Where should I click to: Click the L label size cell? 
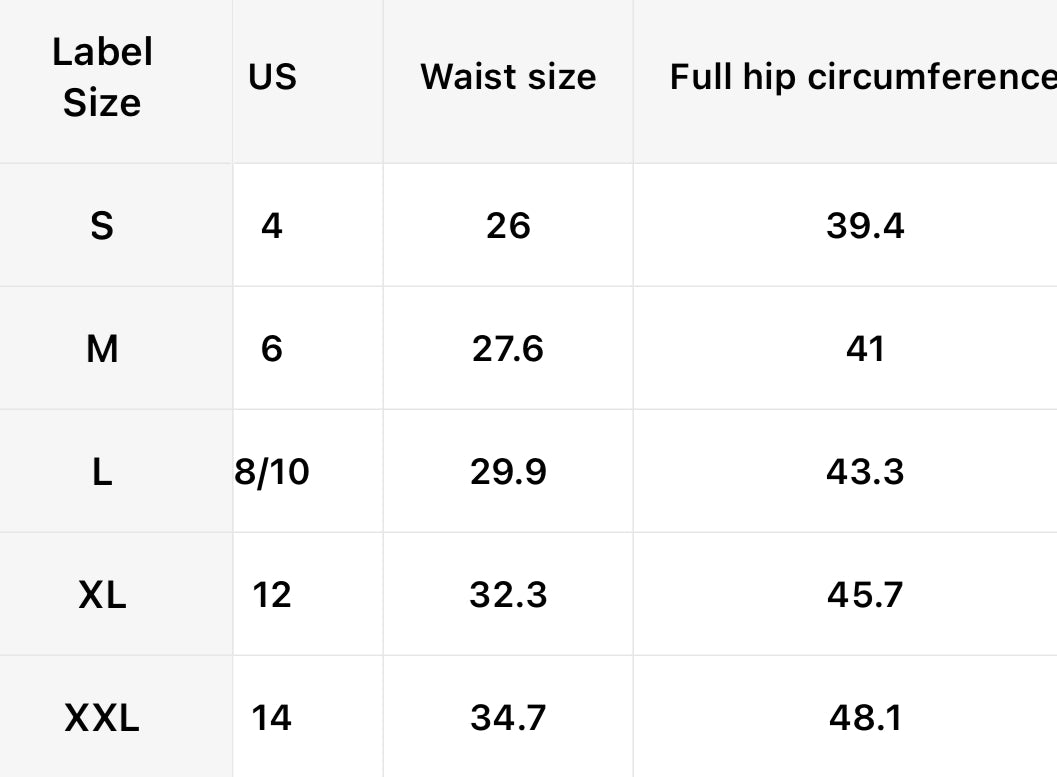click(x=102, y=472)
